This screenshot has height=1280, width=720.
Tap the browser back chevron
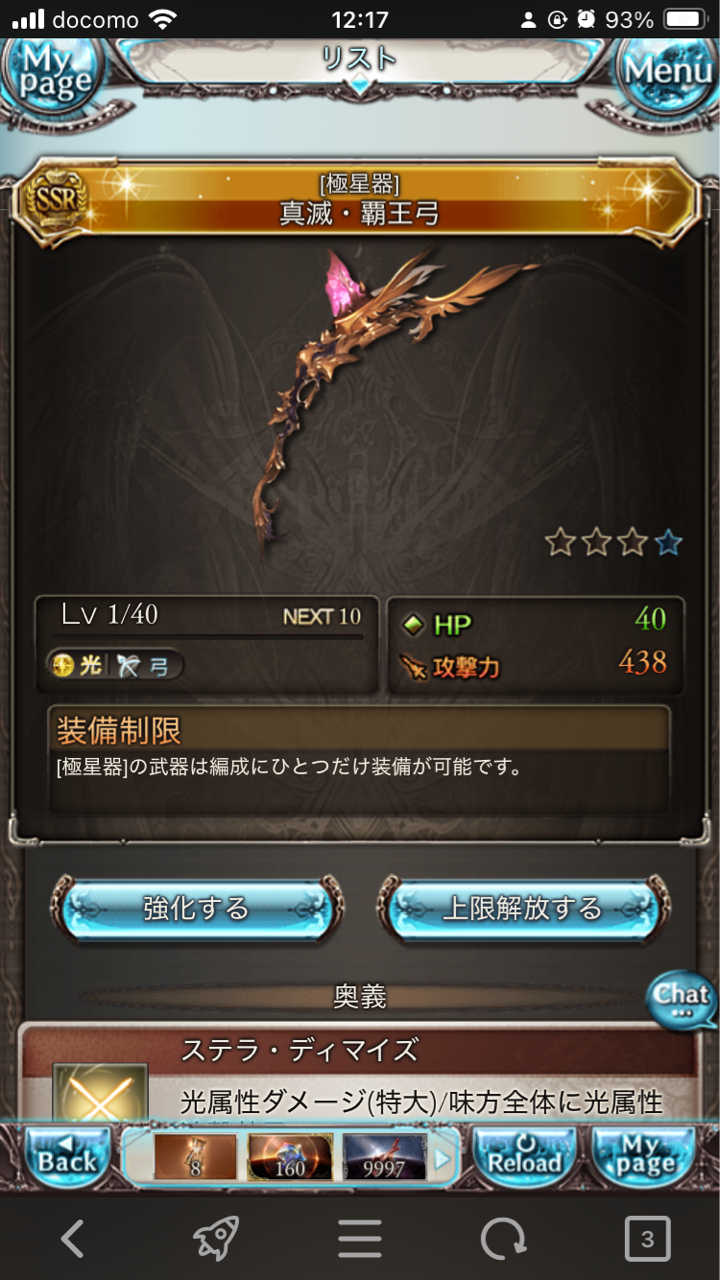[72, 1240]
